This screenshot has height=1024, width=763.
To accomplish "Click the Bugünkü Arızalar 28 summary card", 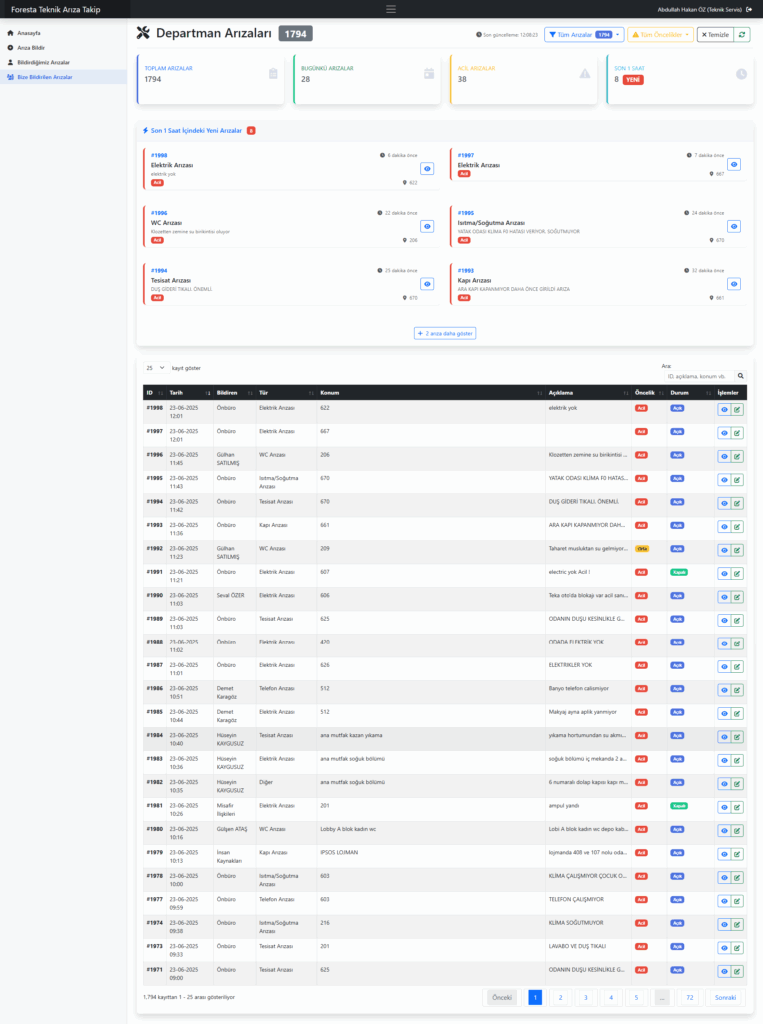I will click(x=367, y=79).
